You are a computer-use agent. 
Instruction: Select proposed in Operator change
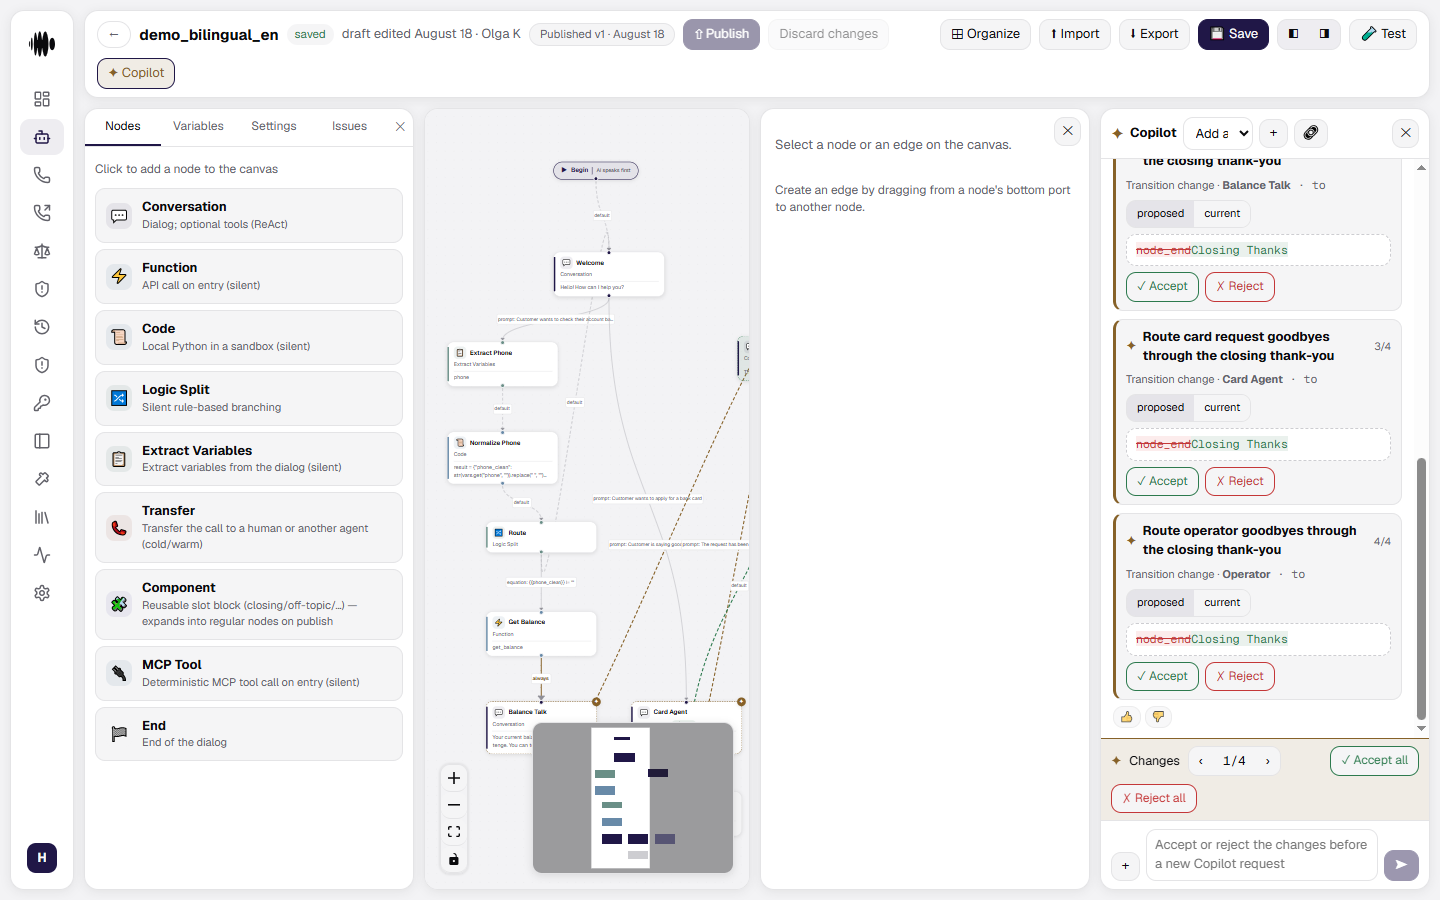[x=1160, y=603]
